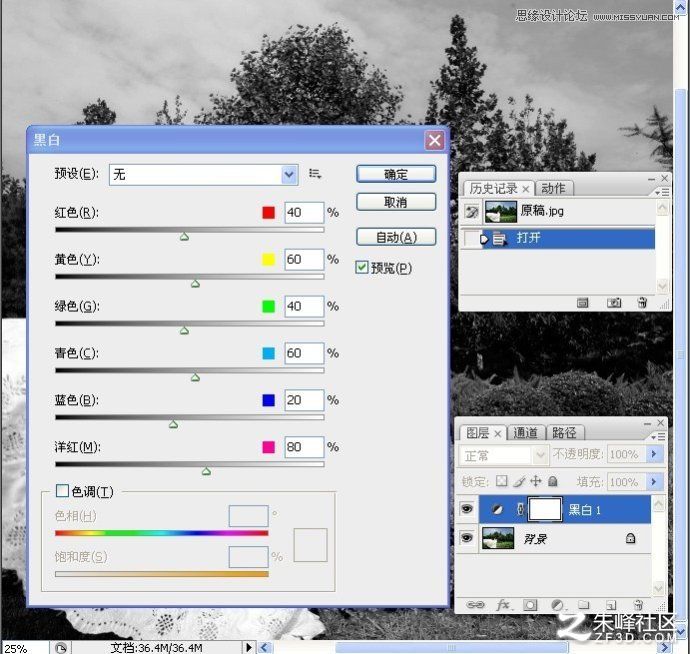Lock all padlock icon
690x654 pixels.
coord(553,481)
